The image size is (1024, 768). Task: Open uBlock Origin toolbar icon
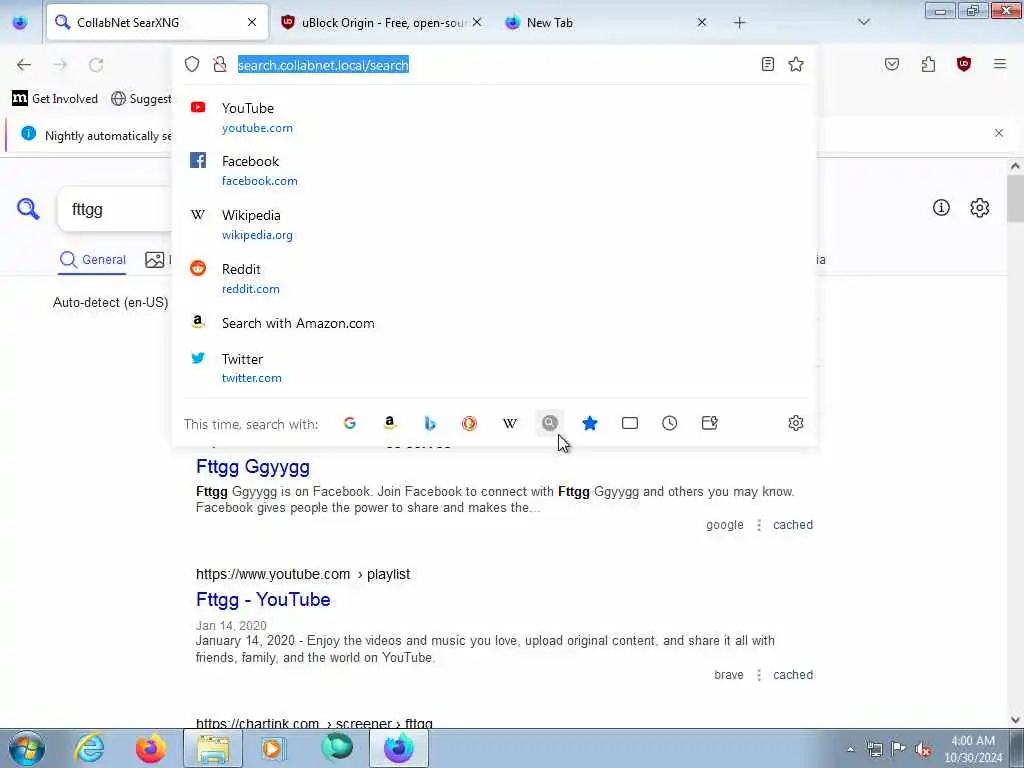(964, 64)
